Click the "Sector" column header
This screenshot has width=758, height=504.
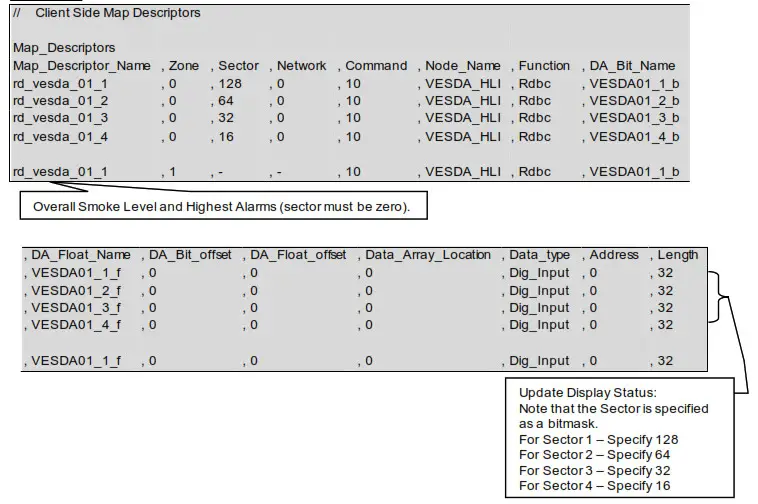[239, 66]
